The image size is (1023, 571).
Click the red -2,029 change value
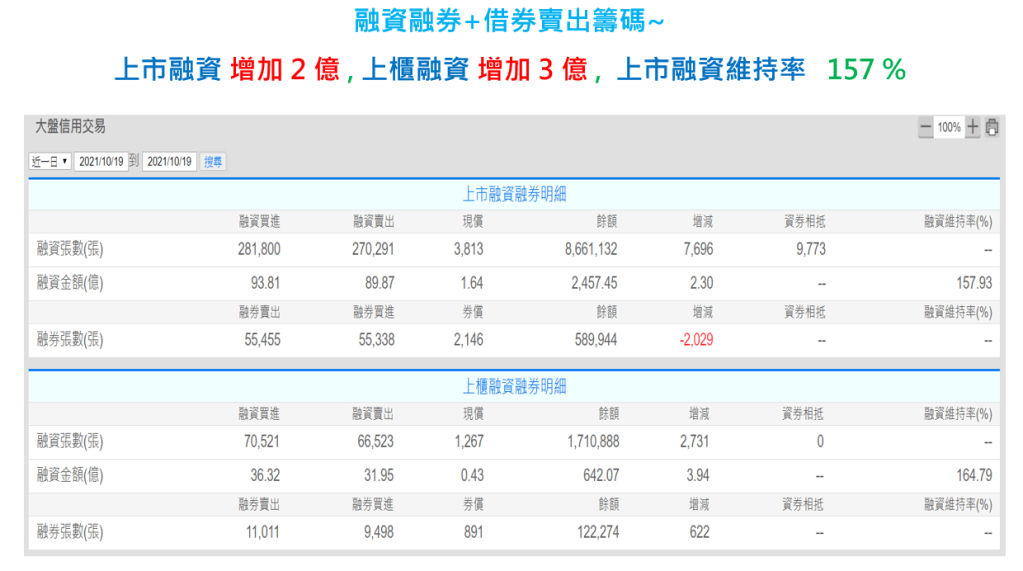coord(696,340)
